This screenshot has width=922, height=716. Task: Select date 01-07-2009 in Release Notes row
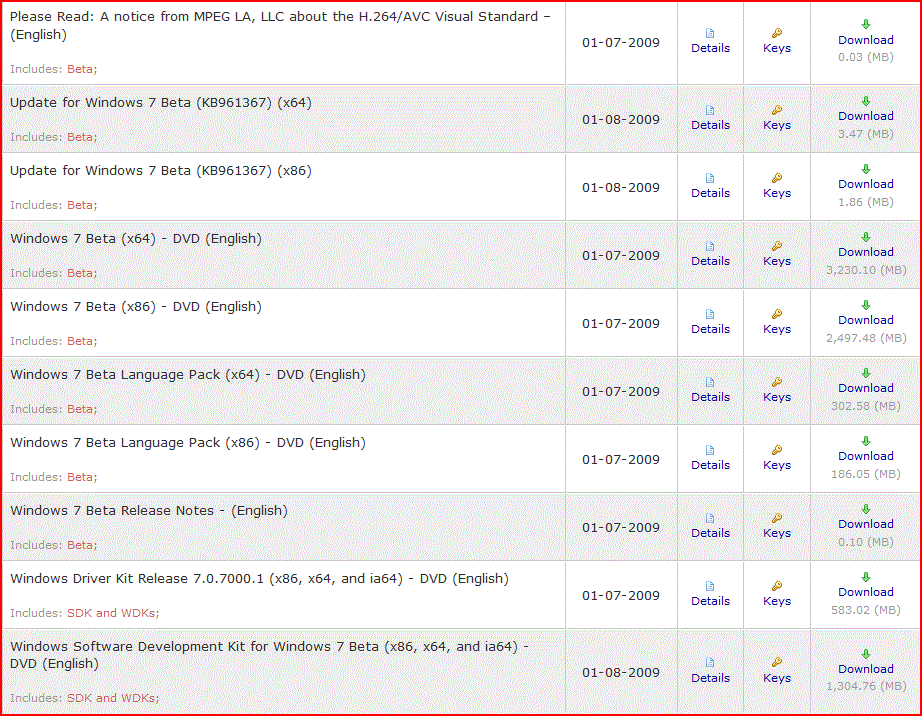(621, 528)
